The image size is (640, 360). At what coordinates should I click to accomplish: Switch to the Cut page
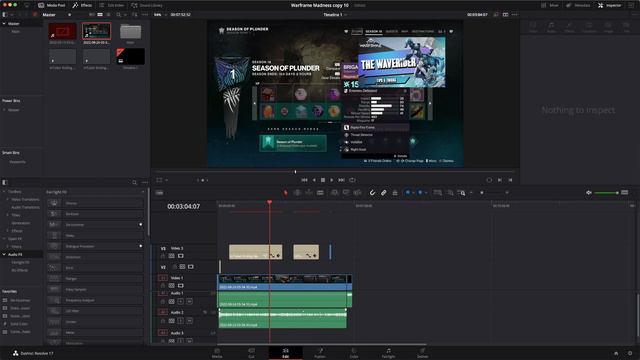point(251,353)
